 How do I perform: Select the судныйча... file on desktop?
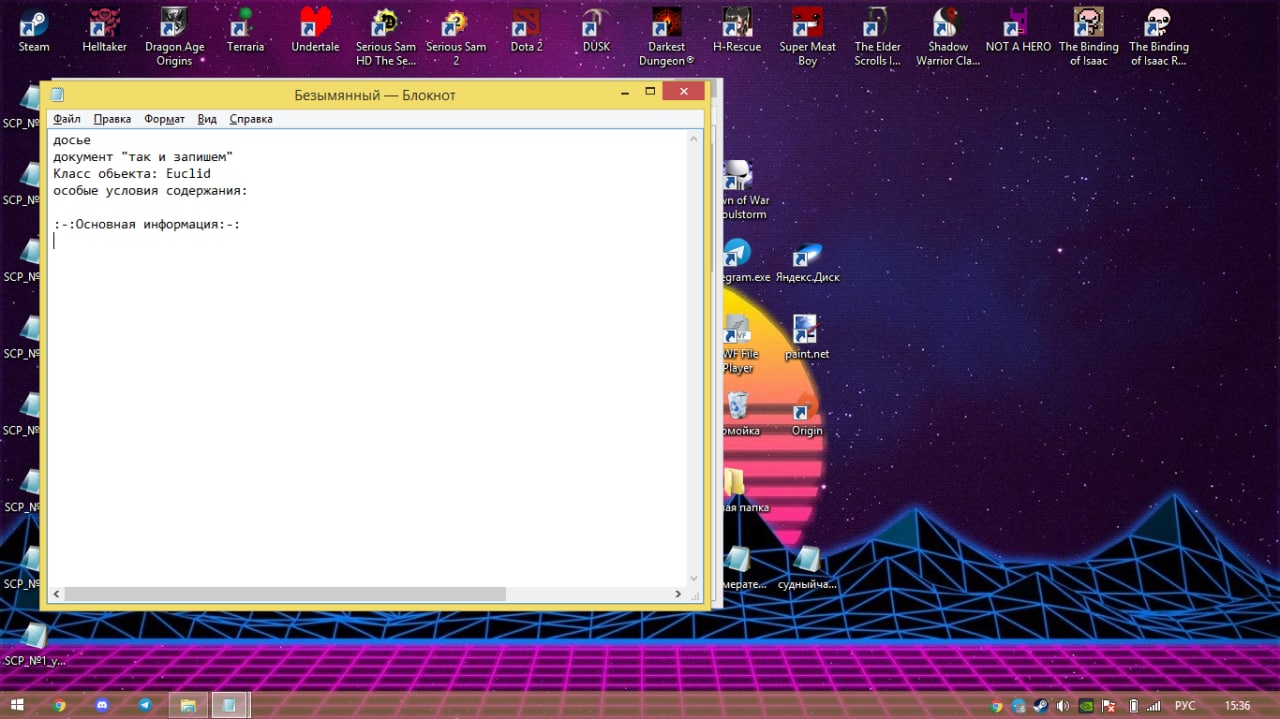click(807, 568)
